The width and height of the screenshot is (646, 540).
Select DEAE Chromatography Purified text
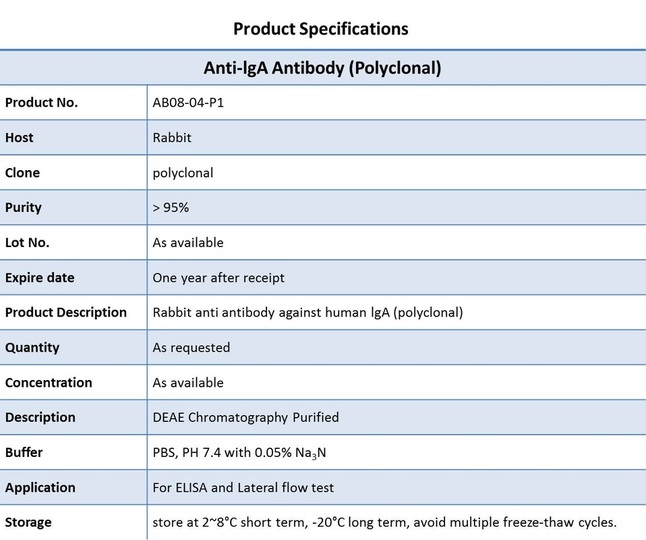246,418
